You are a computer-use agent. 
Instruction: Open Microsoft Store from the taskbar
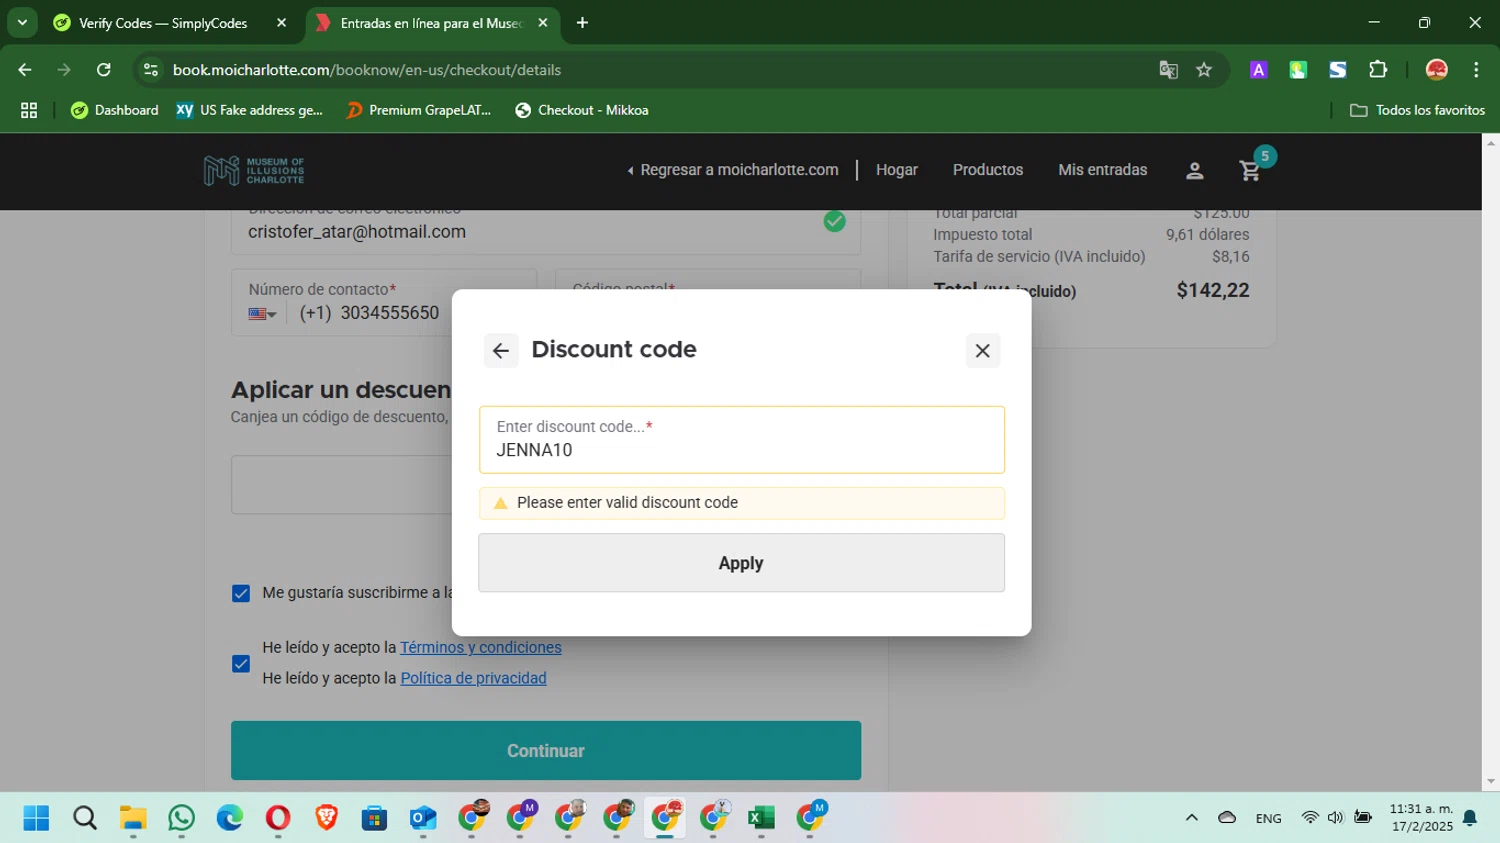pos(374,818)
